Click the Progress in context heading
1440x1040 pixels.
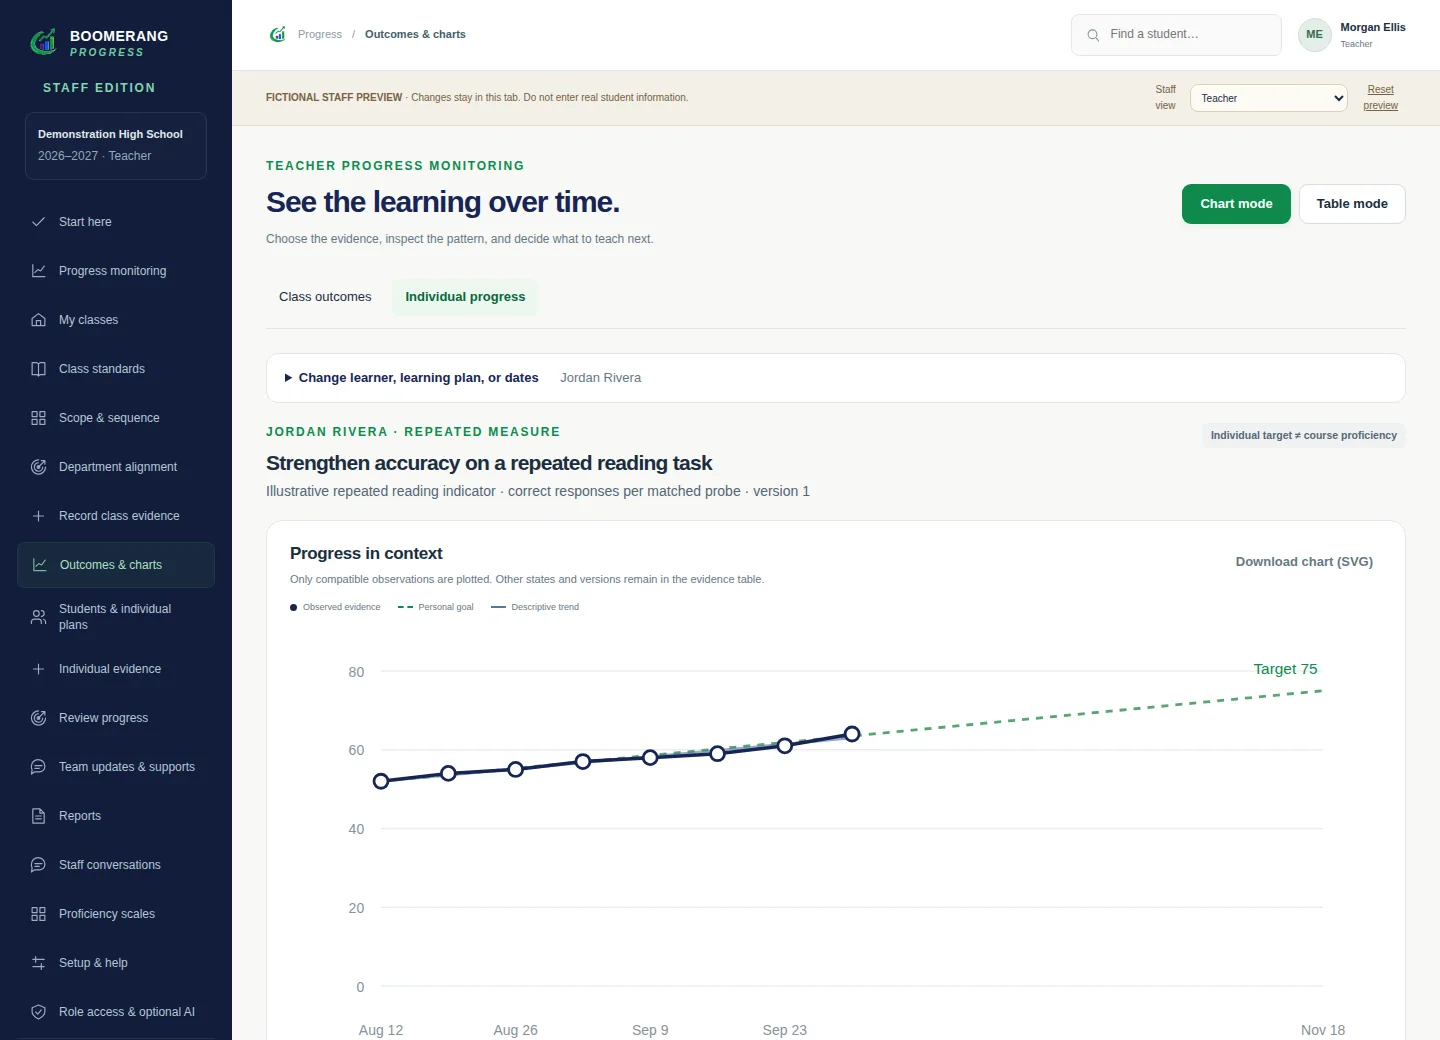[x=366, y=554]
